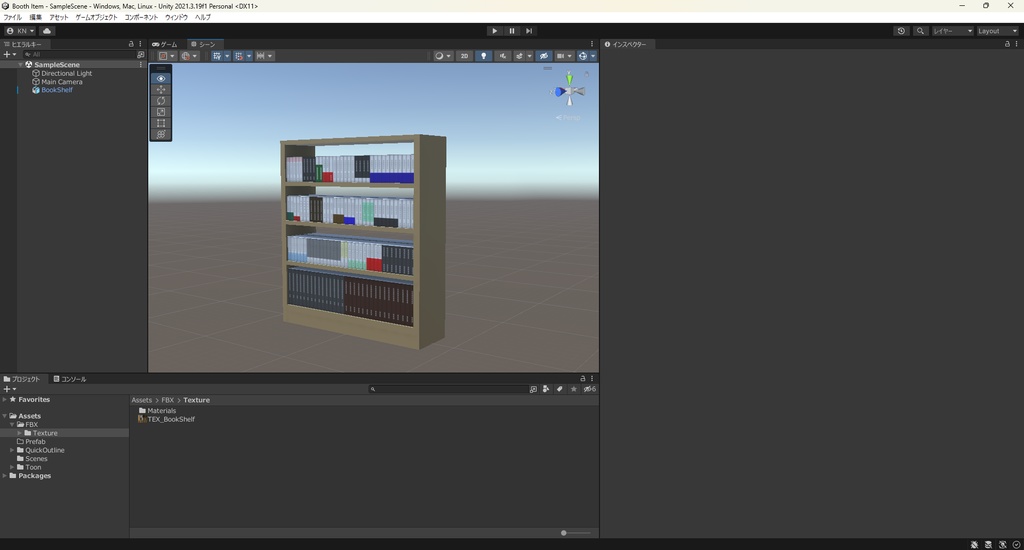Open Hierarchy panel three-dot options menu
This screenshot has height=550, width=1024.
coord(140,44)
